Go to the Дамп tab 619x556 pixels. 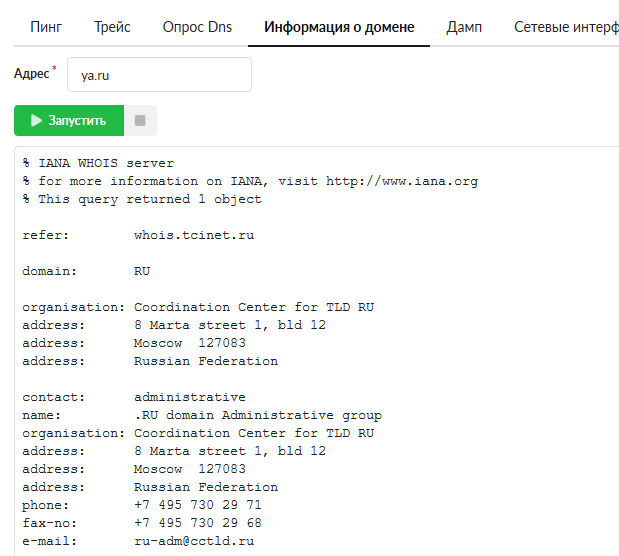click(x=464, y=27)
